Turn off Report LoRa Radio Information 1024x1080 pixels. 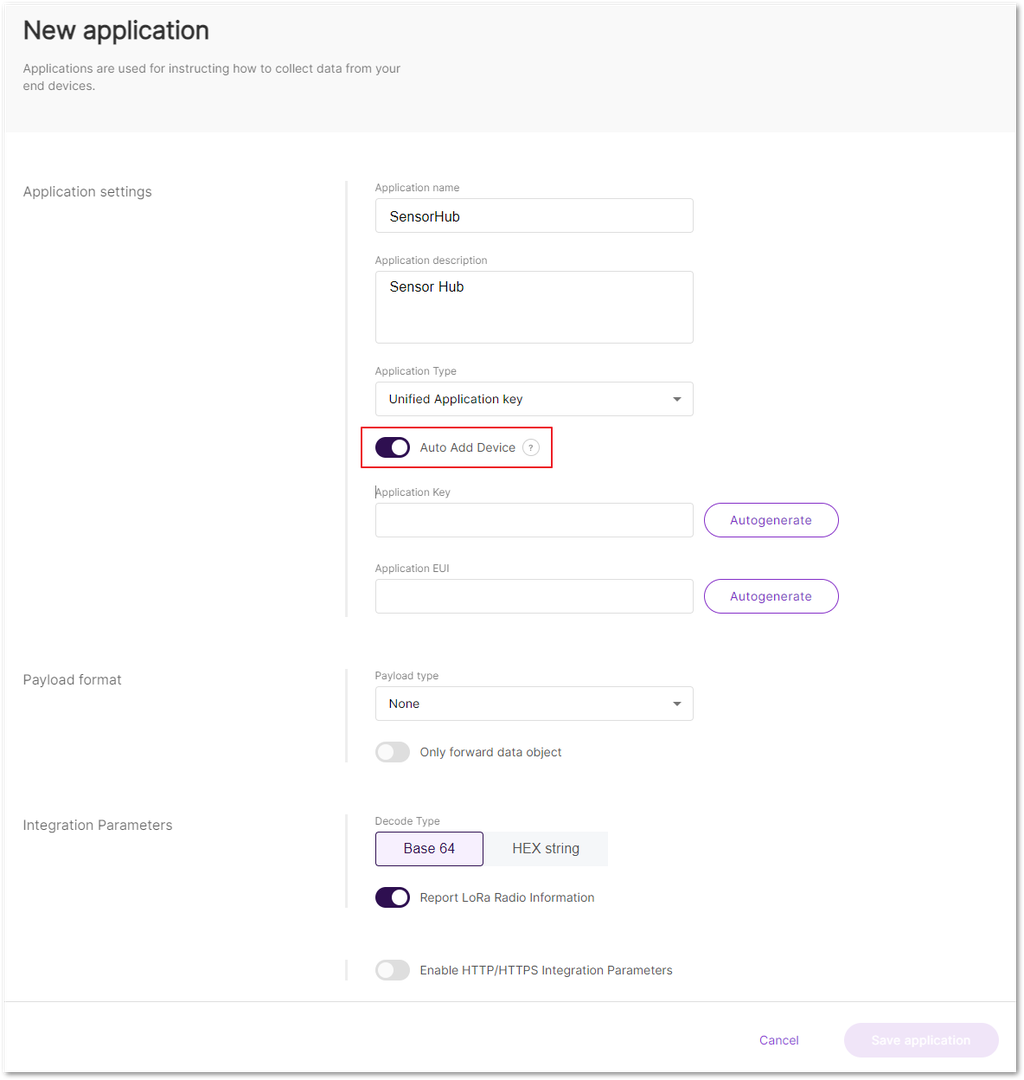[x=393, y=897]
